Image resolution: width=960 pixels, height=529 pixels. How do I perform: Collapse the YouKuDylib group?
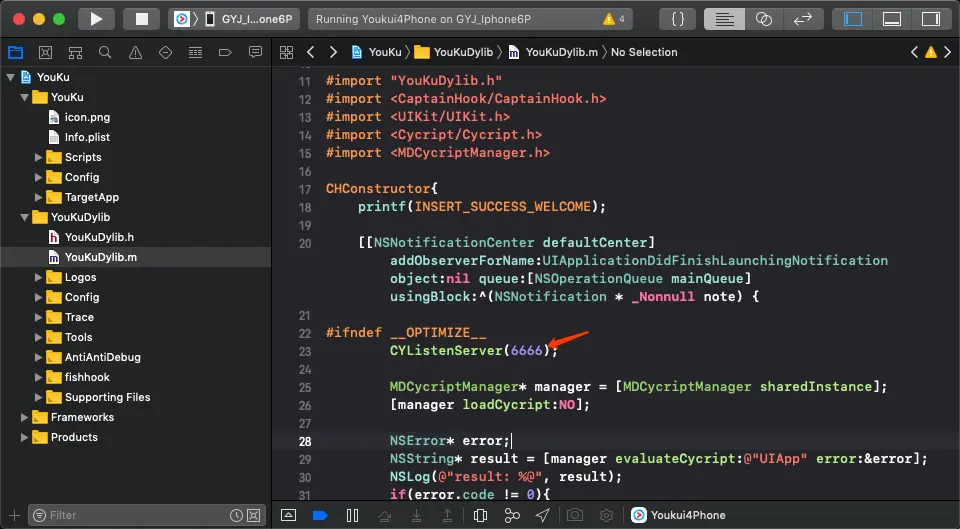(x=24, y=217)
